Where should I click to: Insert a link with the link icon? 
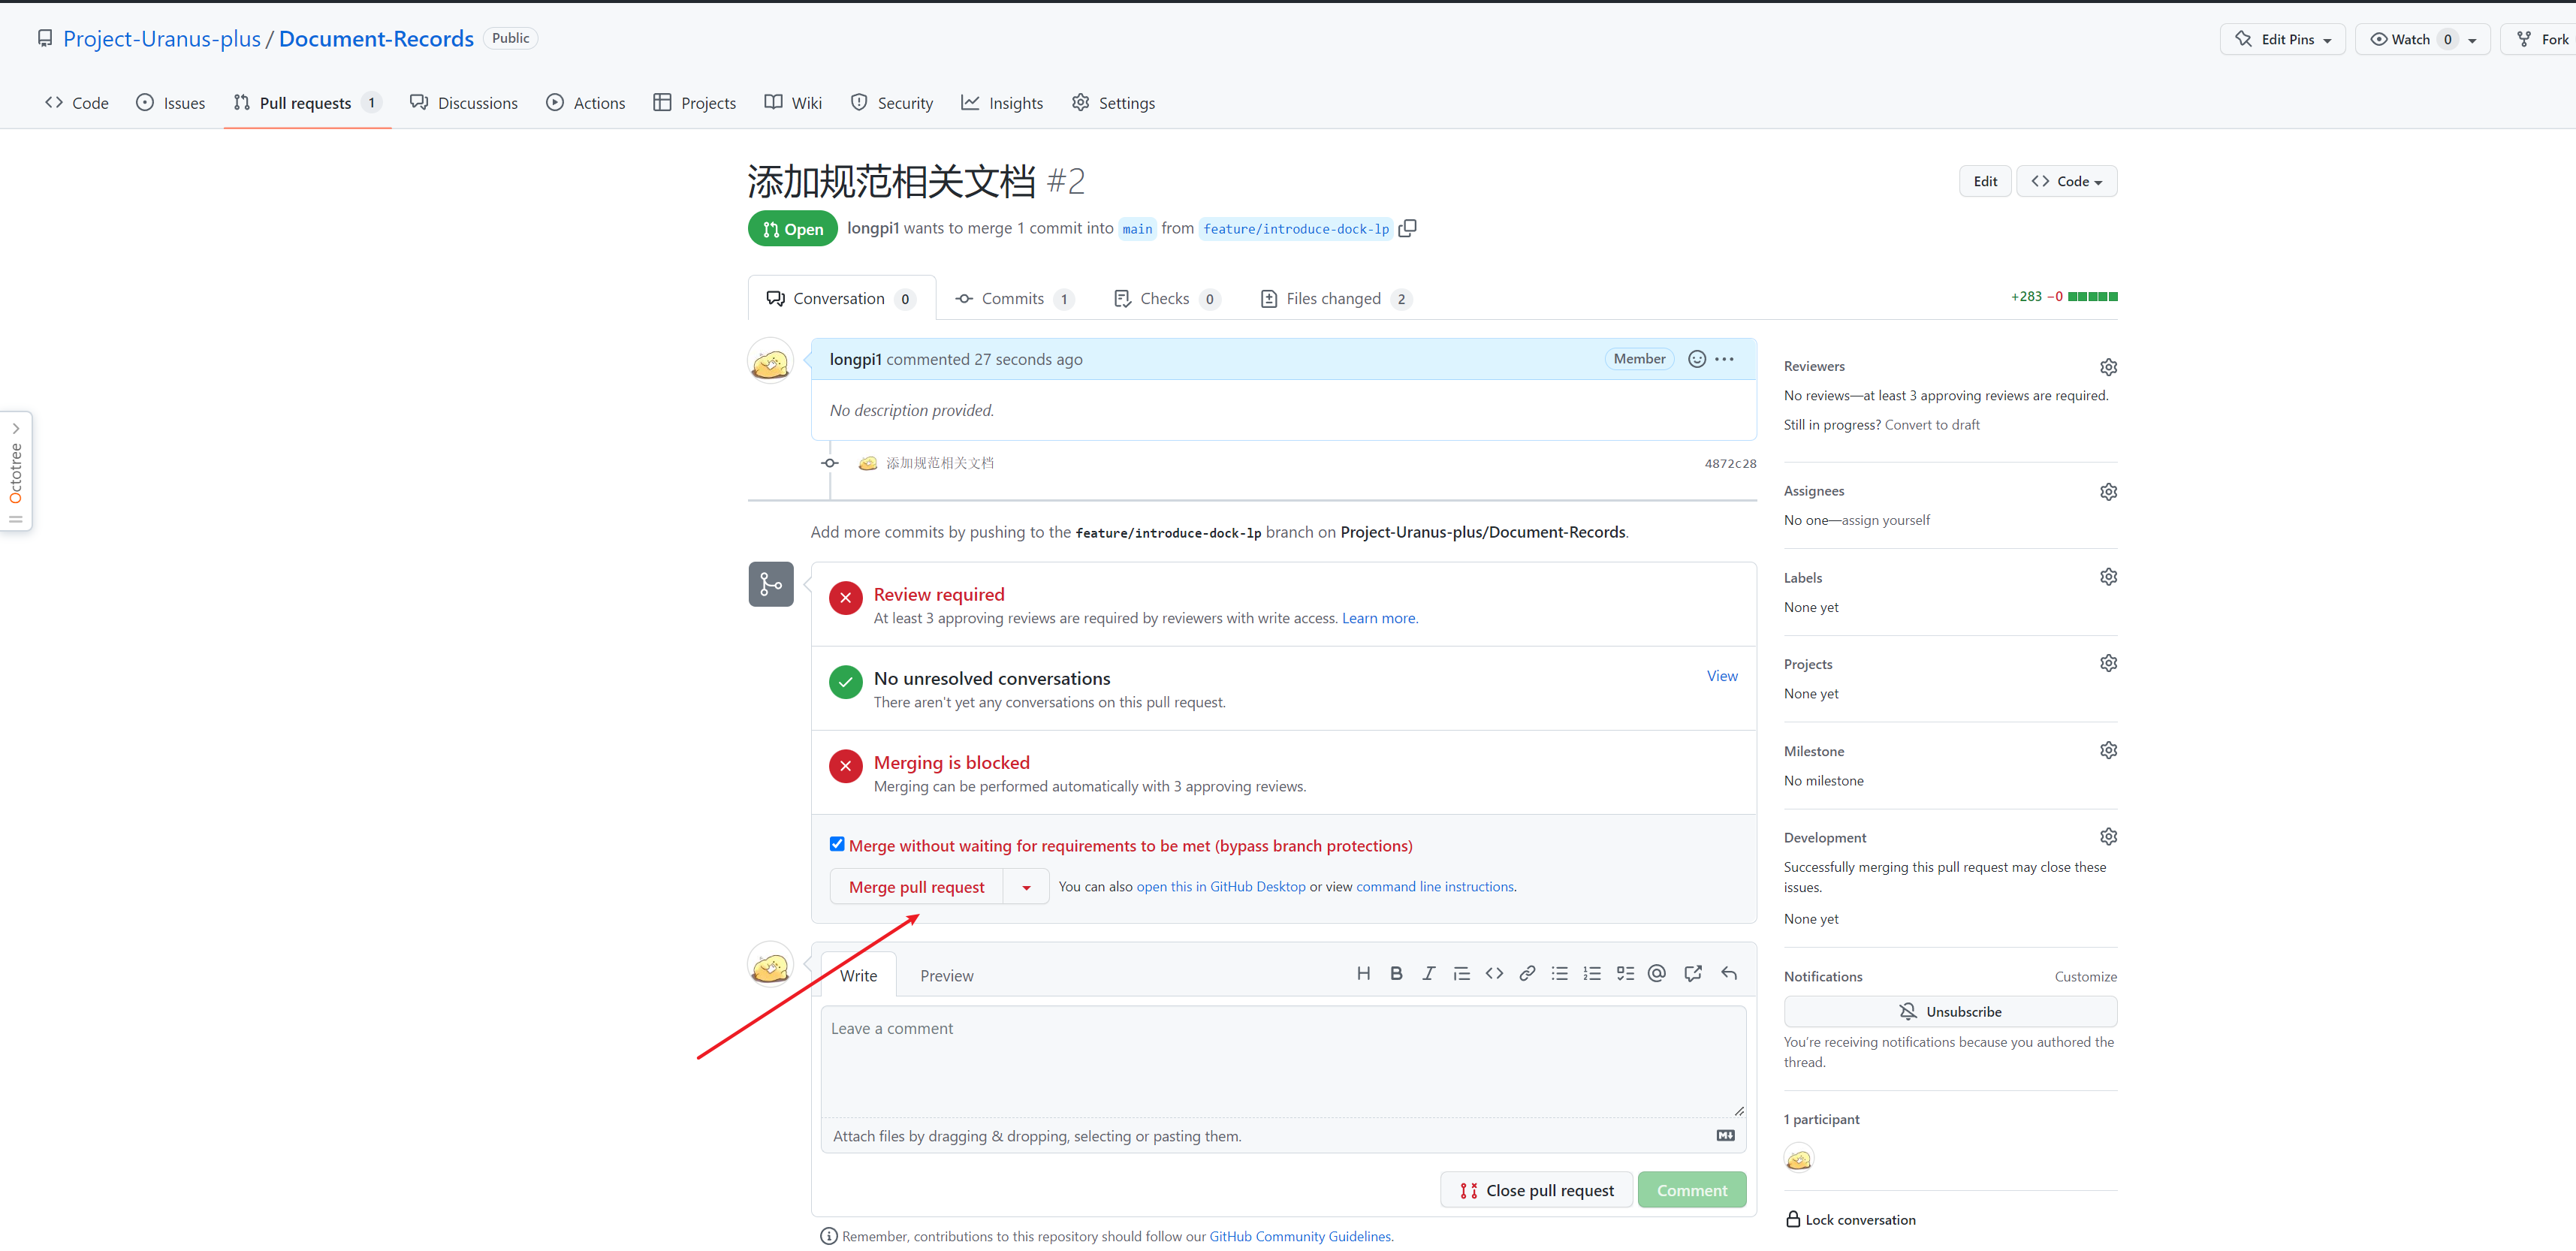(x=1527, y=973)
